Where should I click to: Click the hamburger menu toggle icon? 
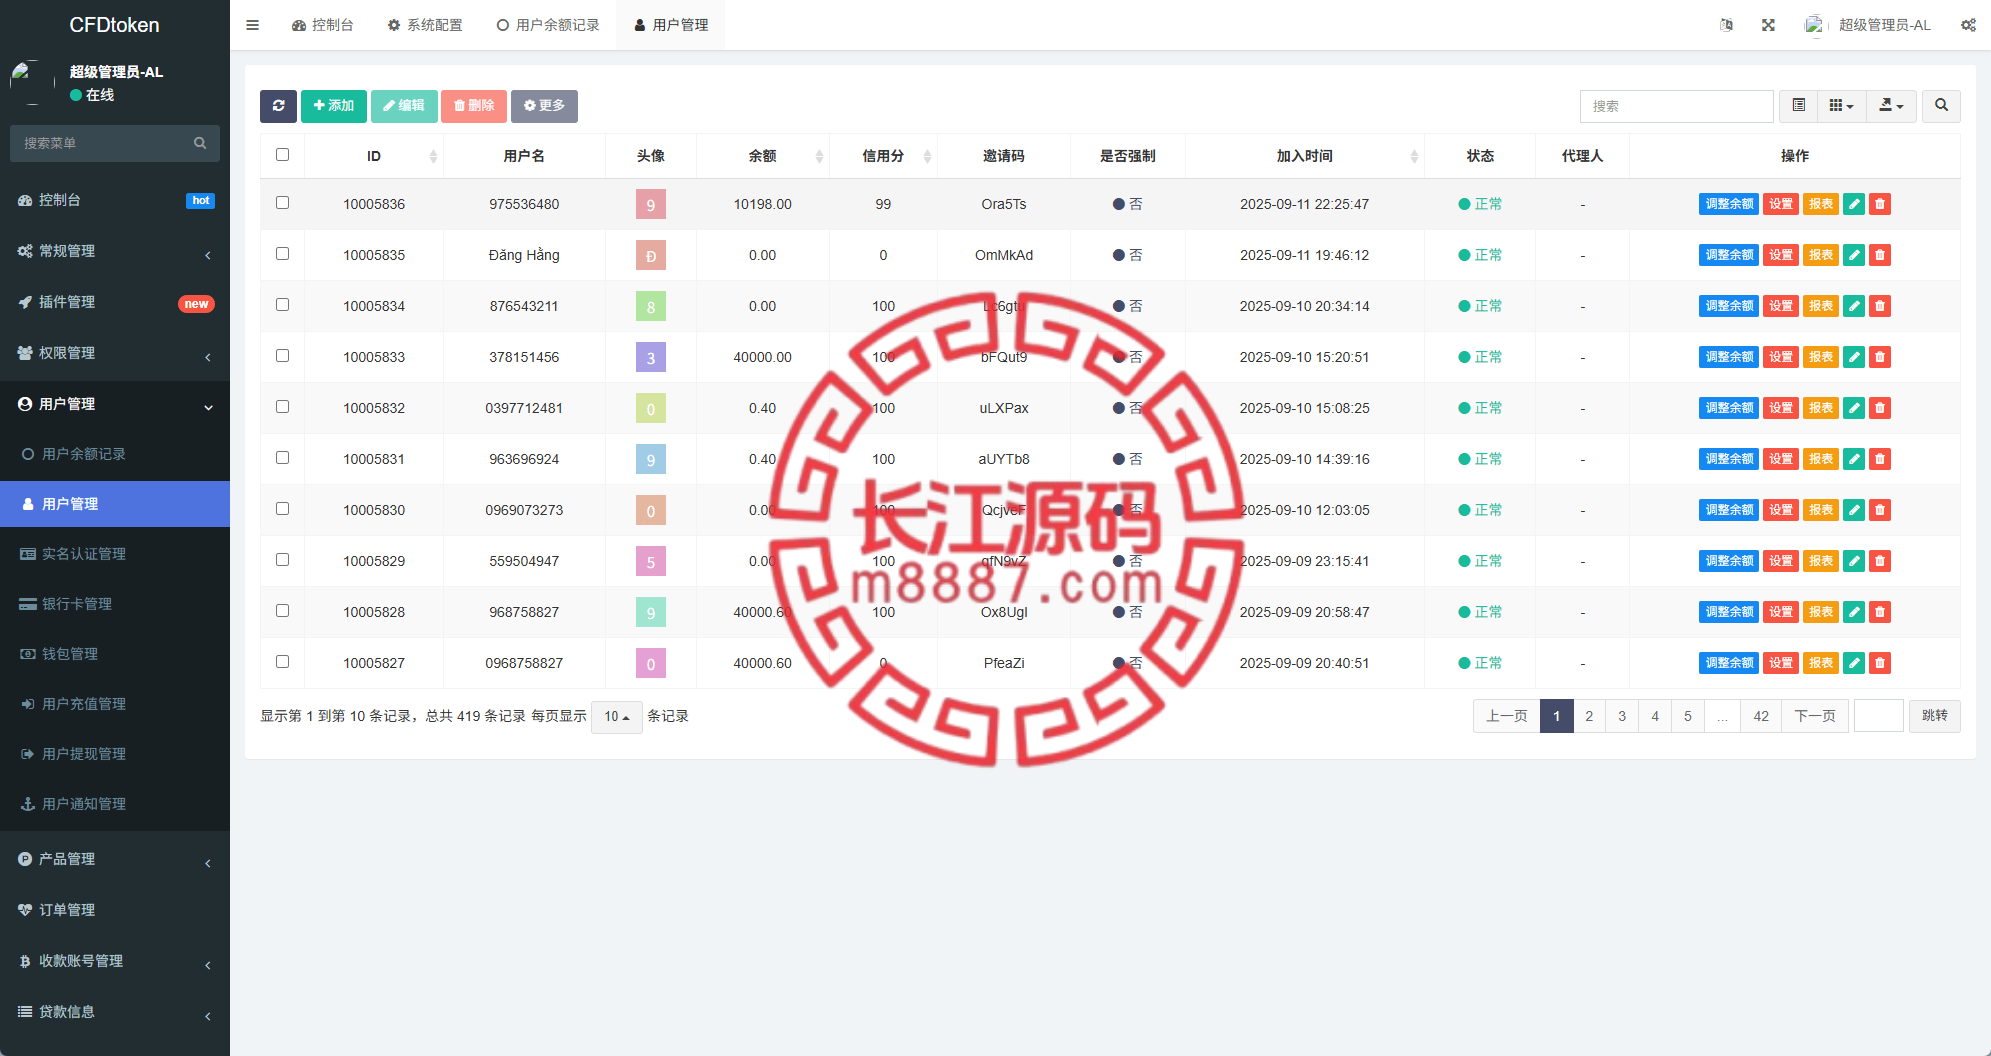(252, 25)
